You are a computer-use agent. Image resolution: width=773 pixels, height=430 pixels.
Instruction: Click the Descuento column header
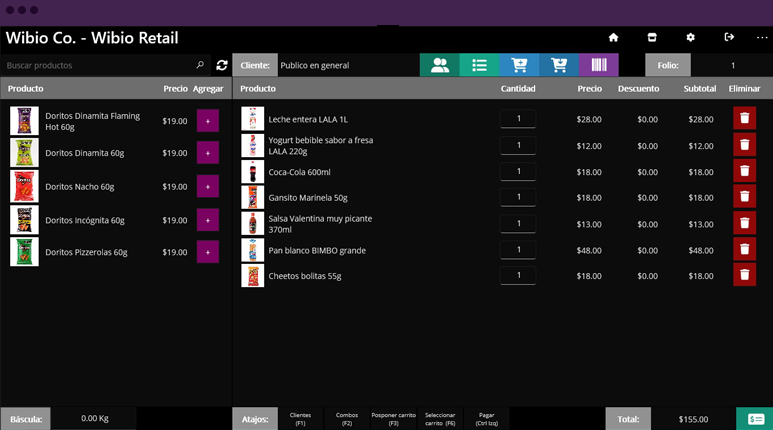638,89
